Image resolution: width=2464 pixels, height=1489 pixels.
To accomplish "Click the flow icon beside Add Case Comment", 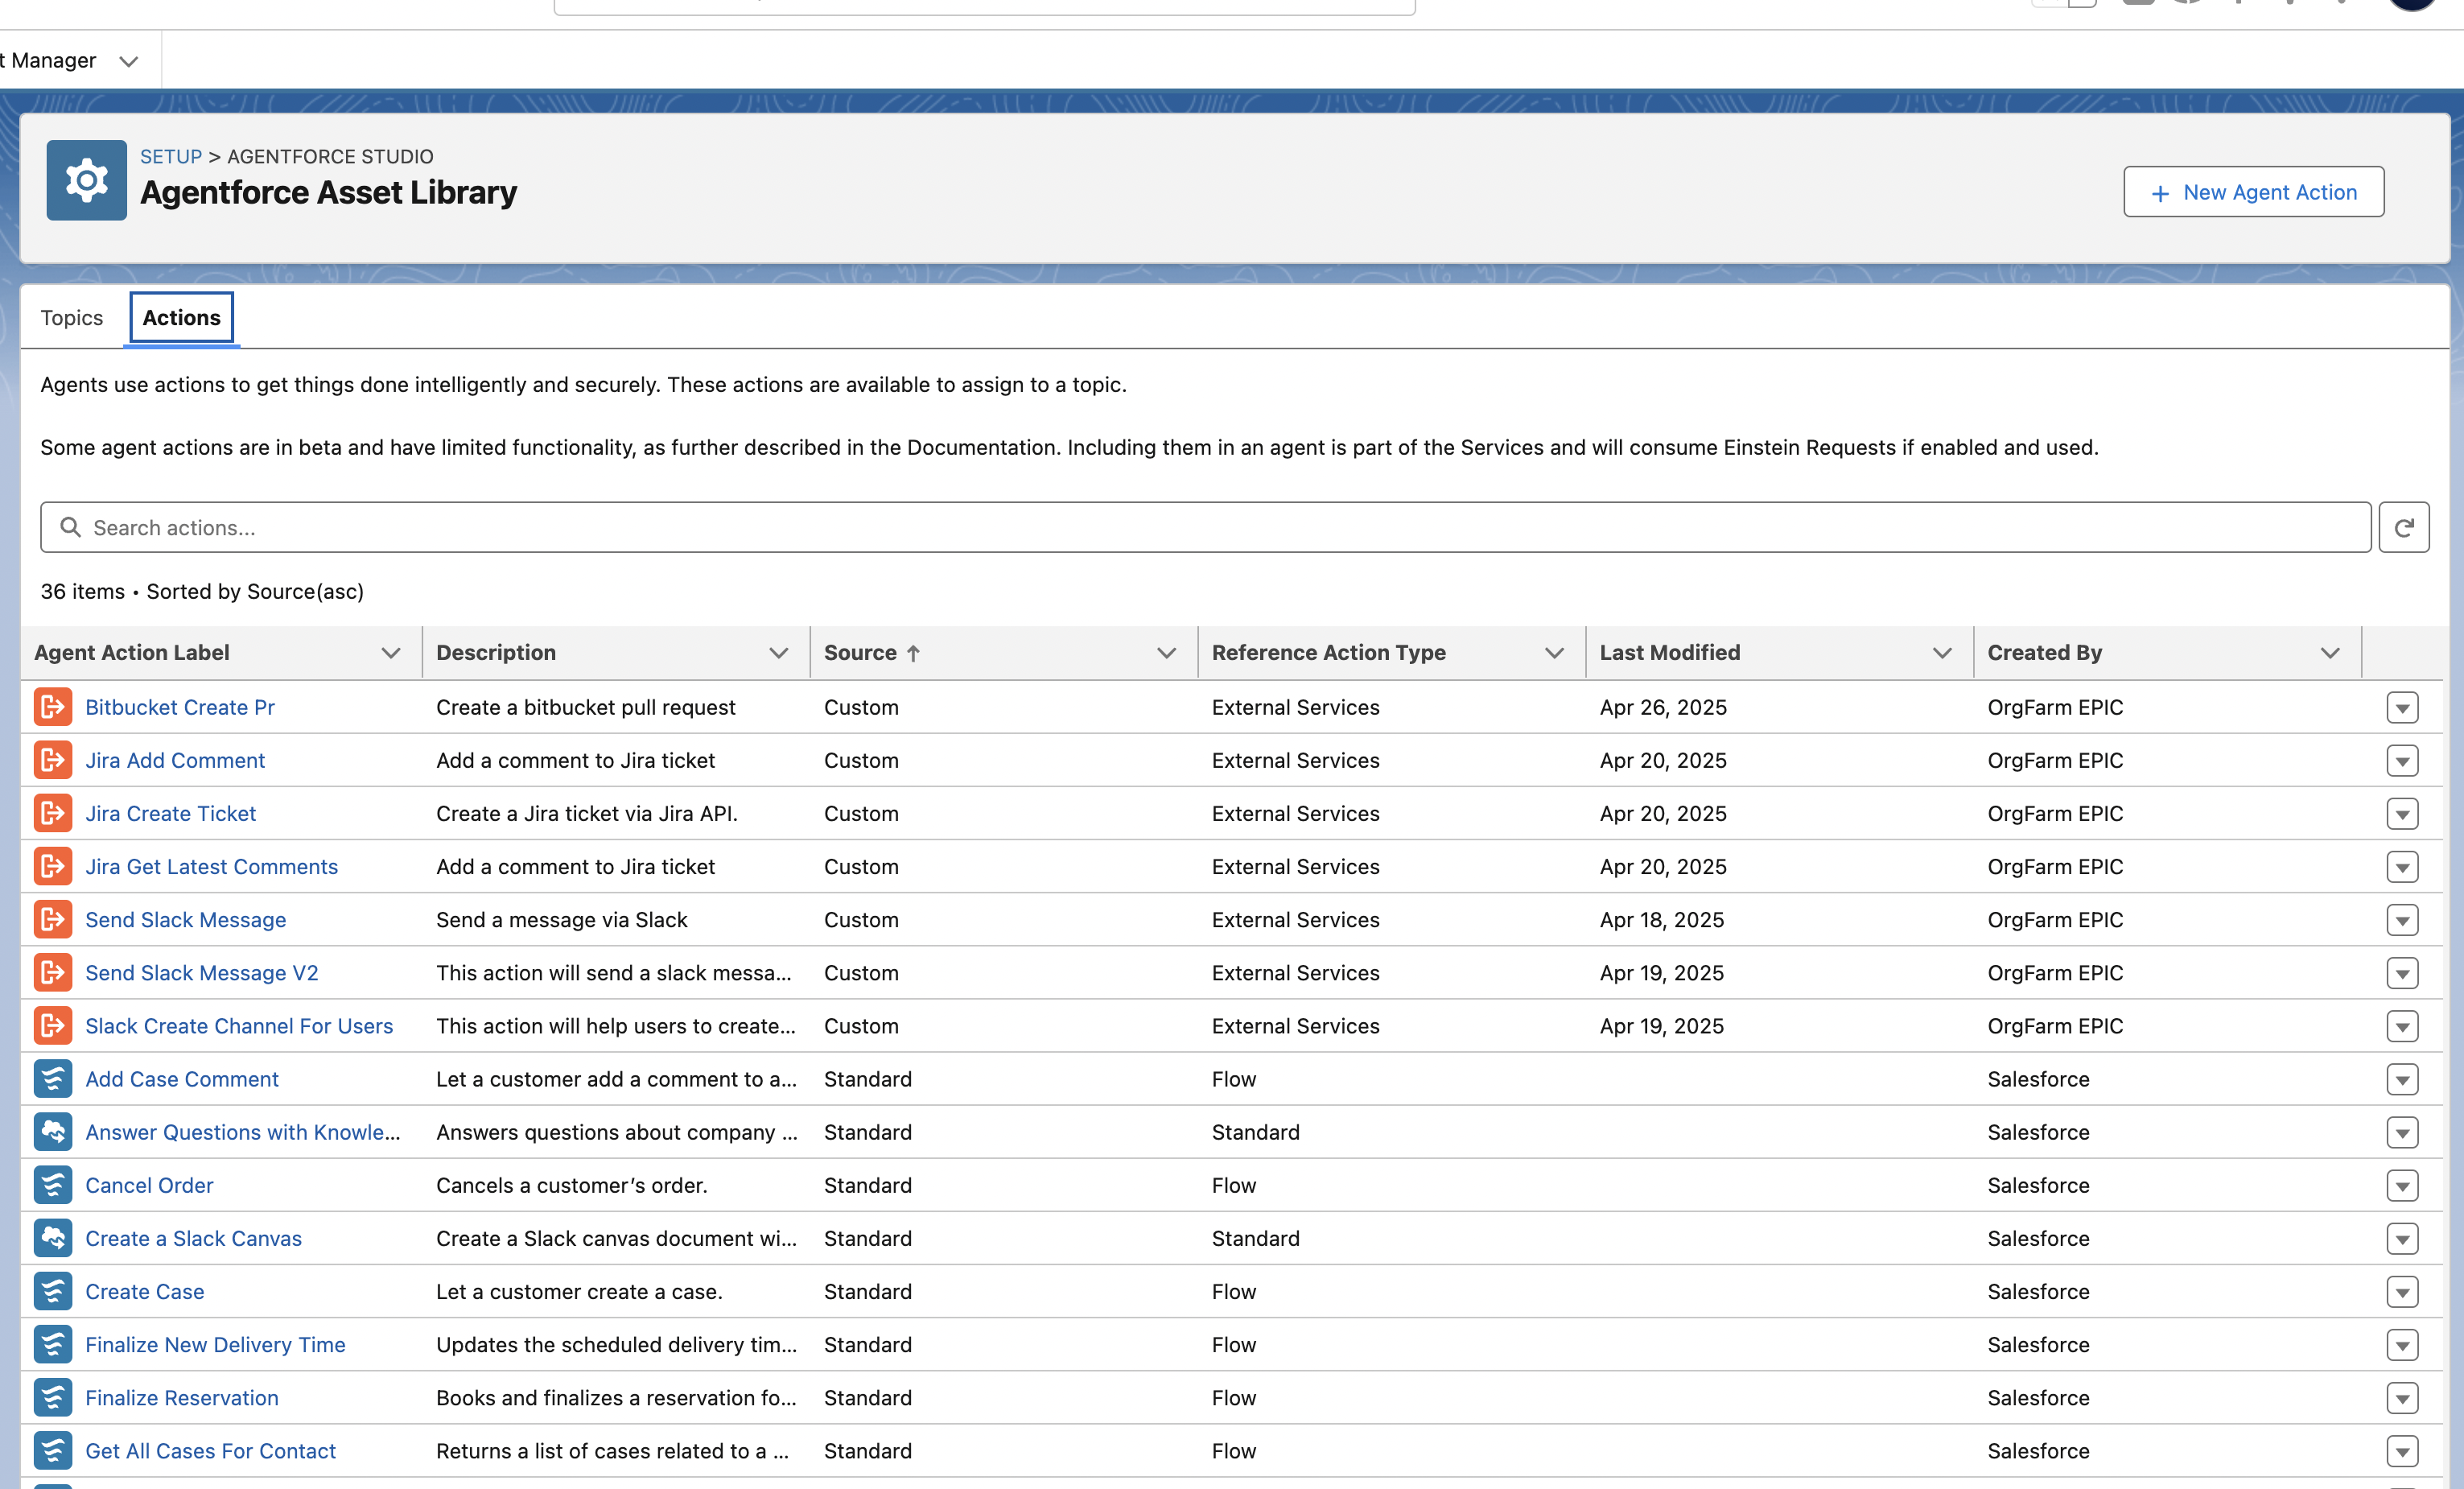I will click(x=53, y=1079).
